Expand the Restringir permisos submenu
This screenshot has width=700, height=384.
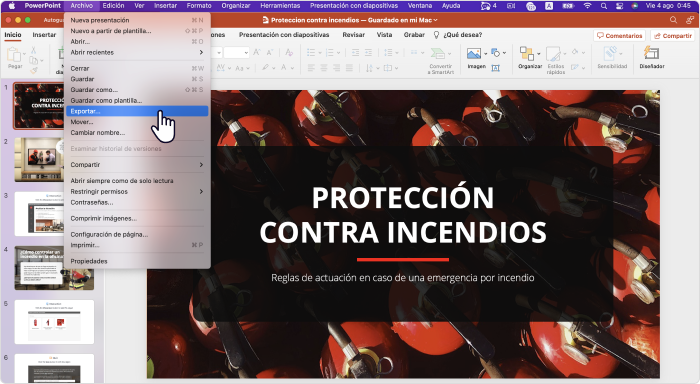[201, 192]
